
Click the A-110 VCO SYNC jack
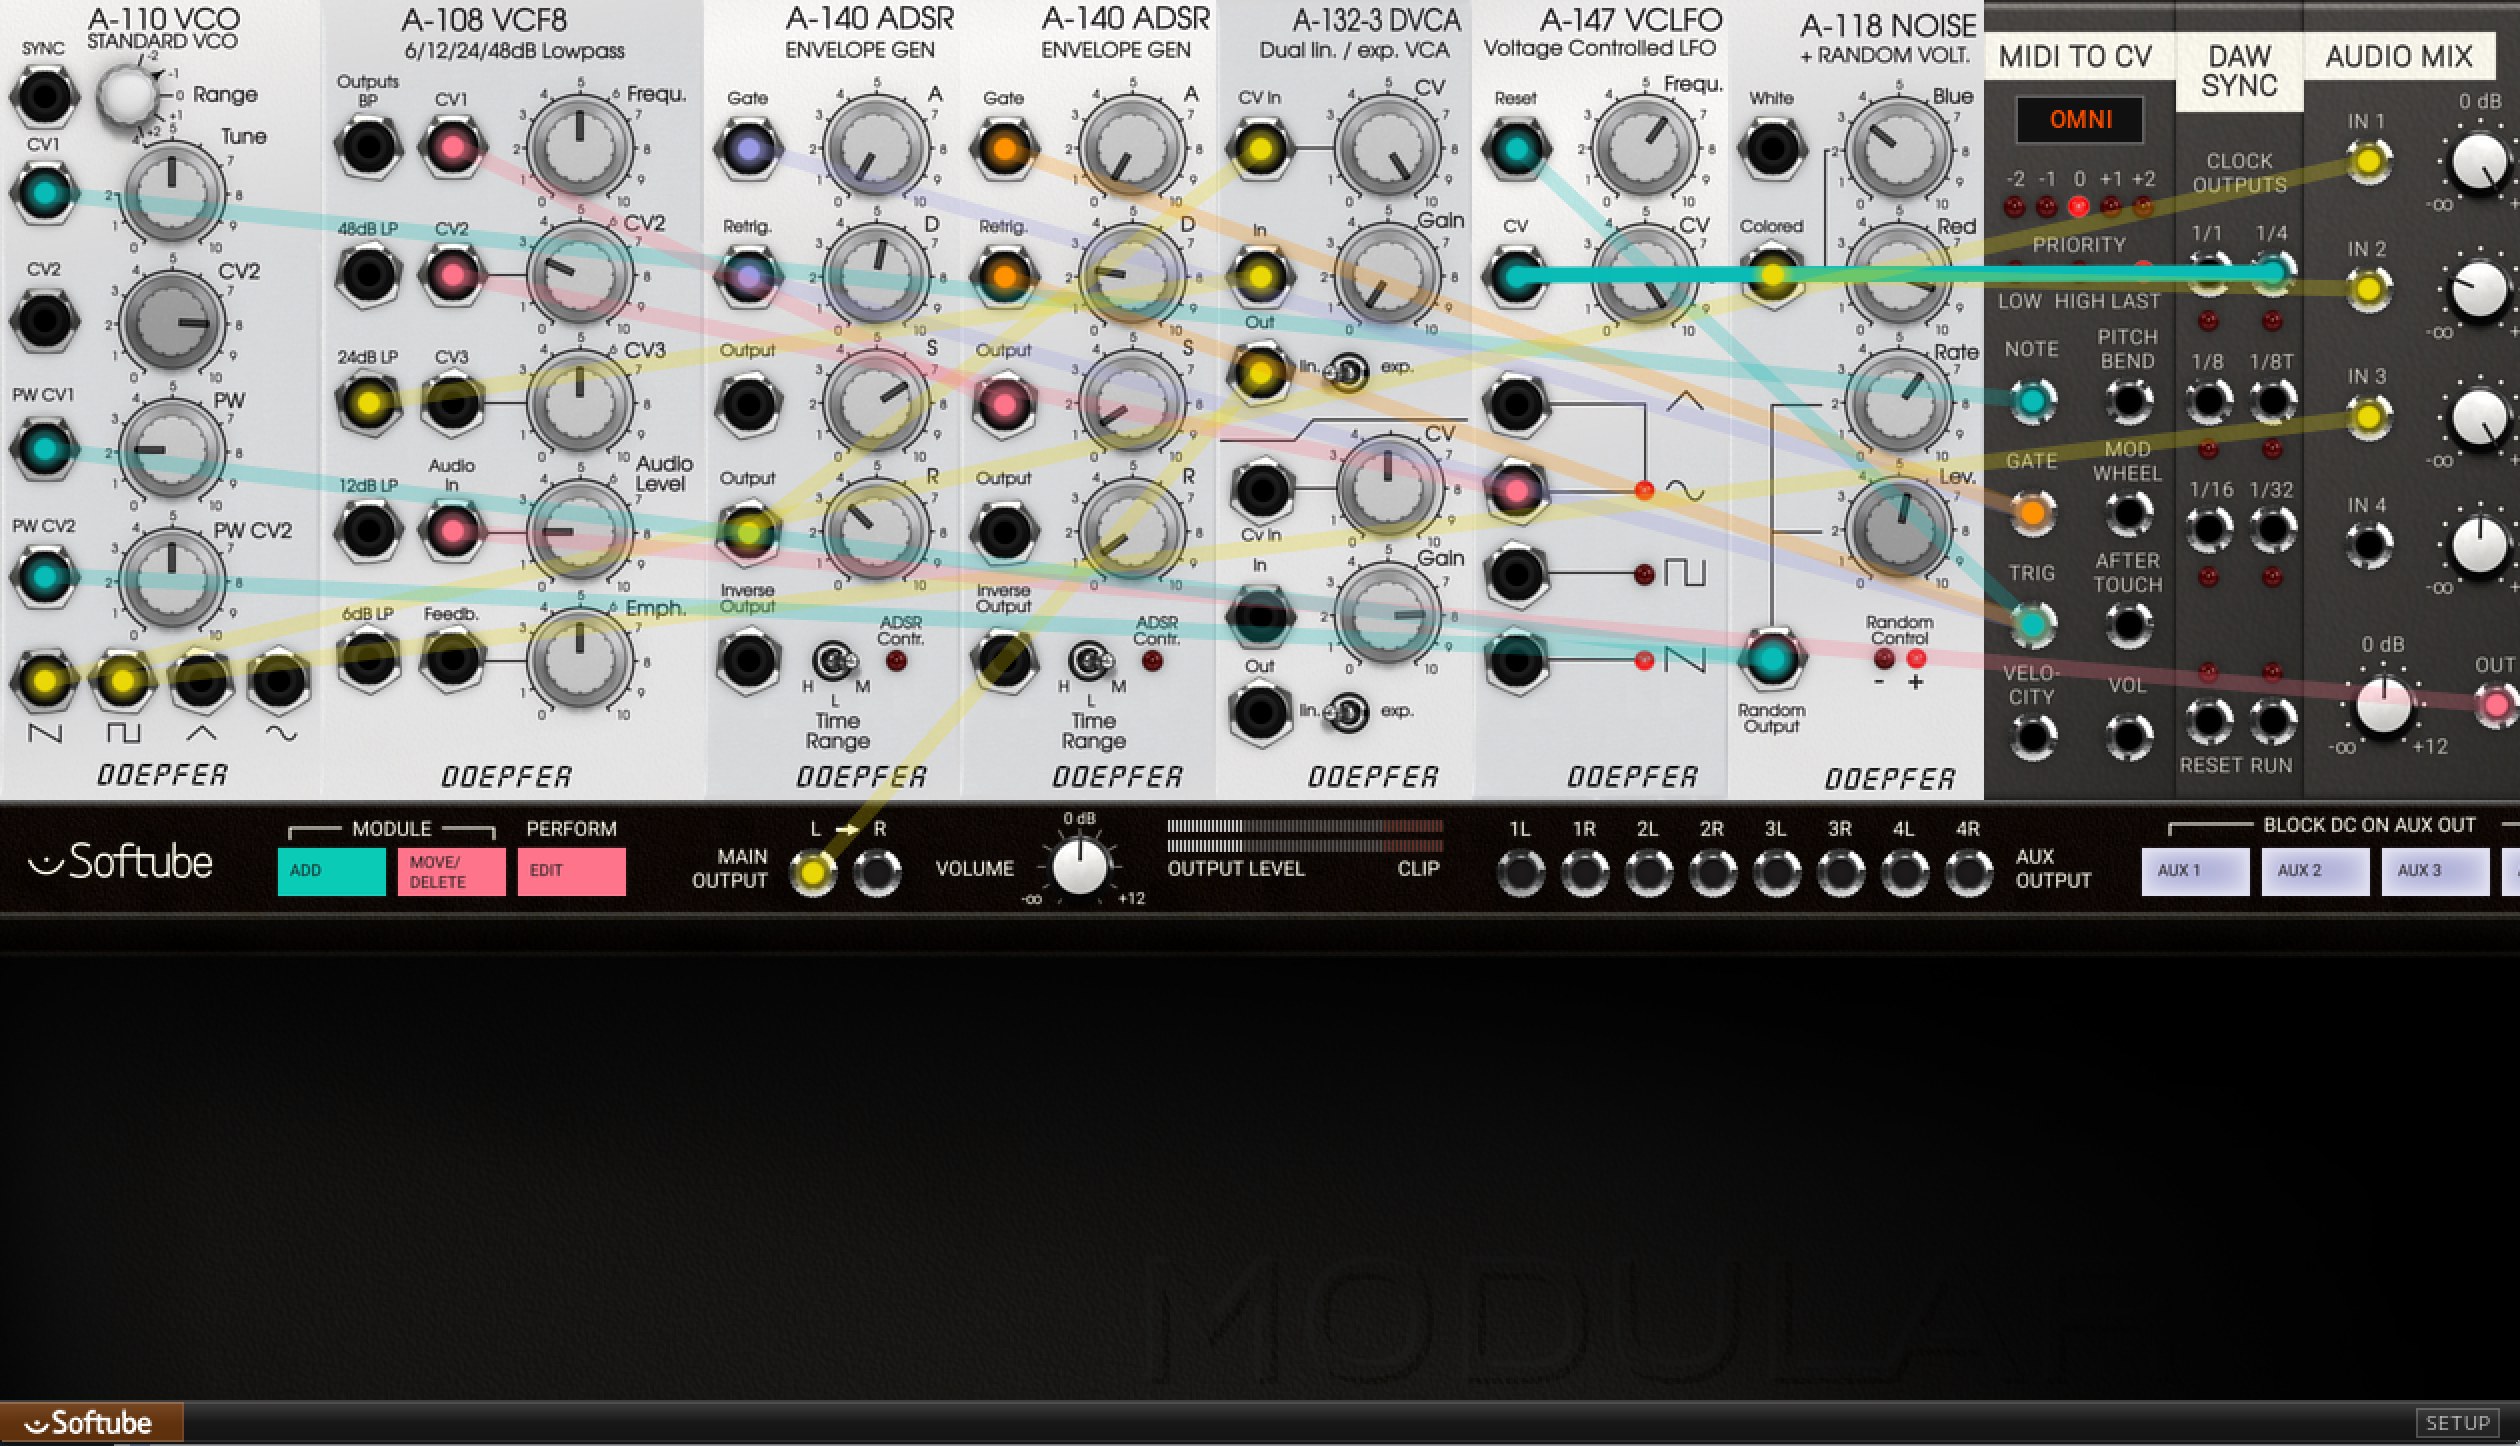(x=43, y=97)
